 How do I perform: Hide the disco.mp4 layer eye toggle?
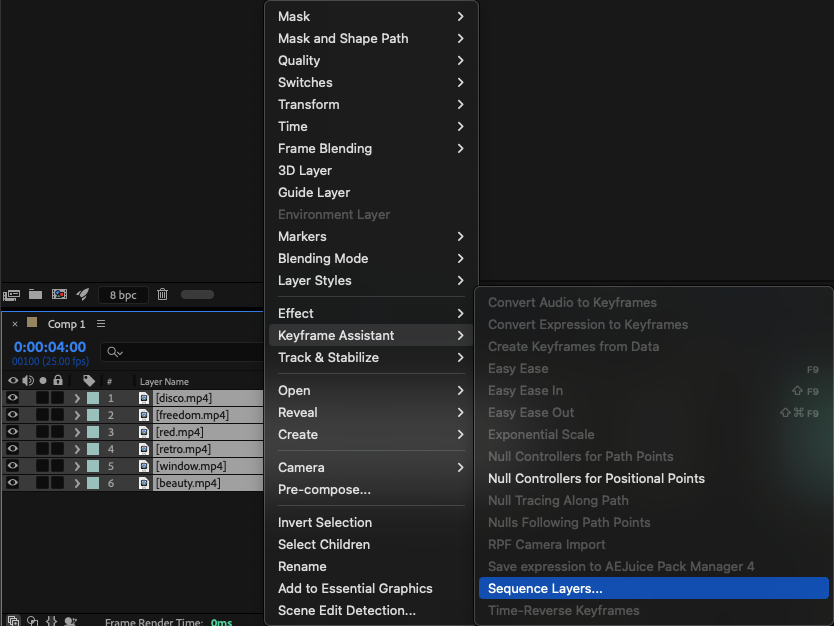pyautogui.click(x=12, y=398)
